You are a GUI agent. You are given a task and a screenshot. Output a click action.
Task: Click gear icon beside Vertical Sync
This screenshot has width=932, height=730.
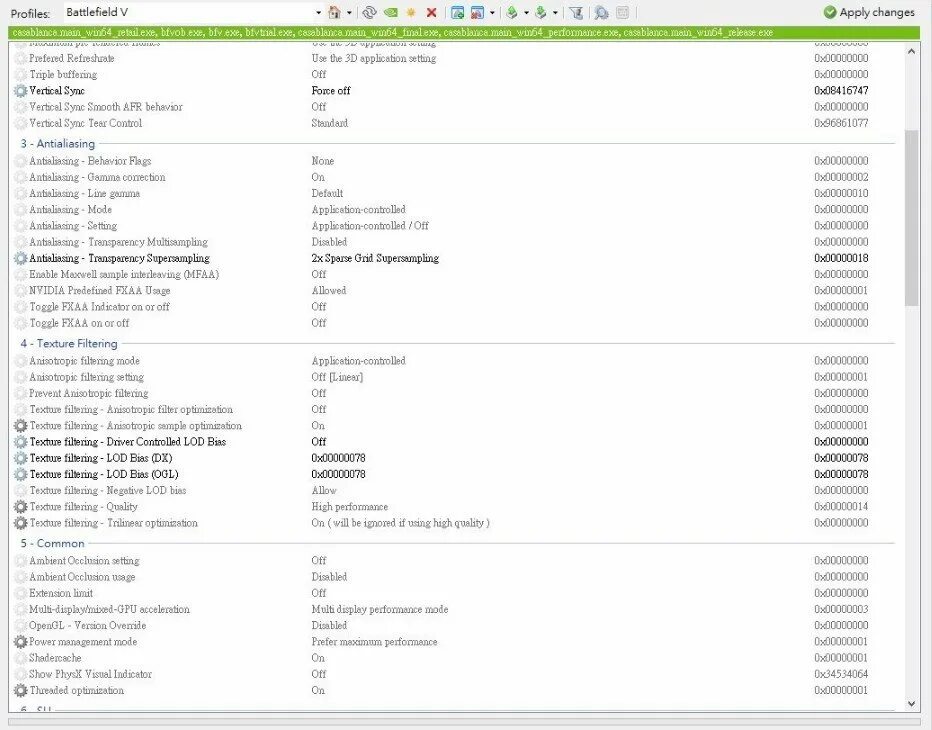[x=21, y=90]
